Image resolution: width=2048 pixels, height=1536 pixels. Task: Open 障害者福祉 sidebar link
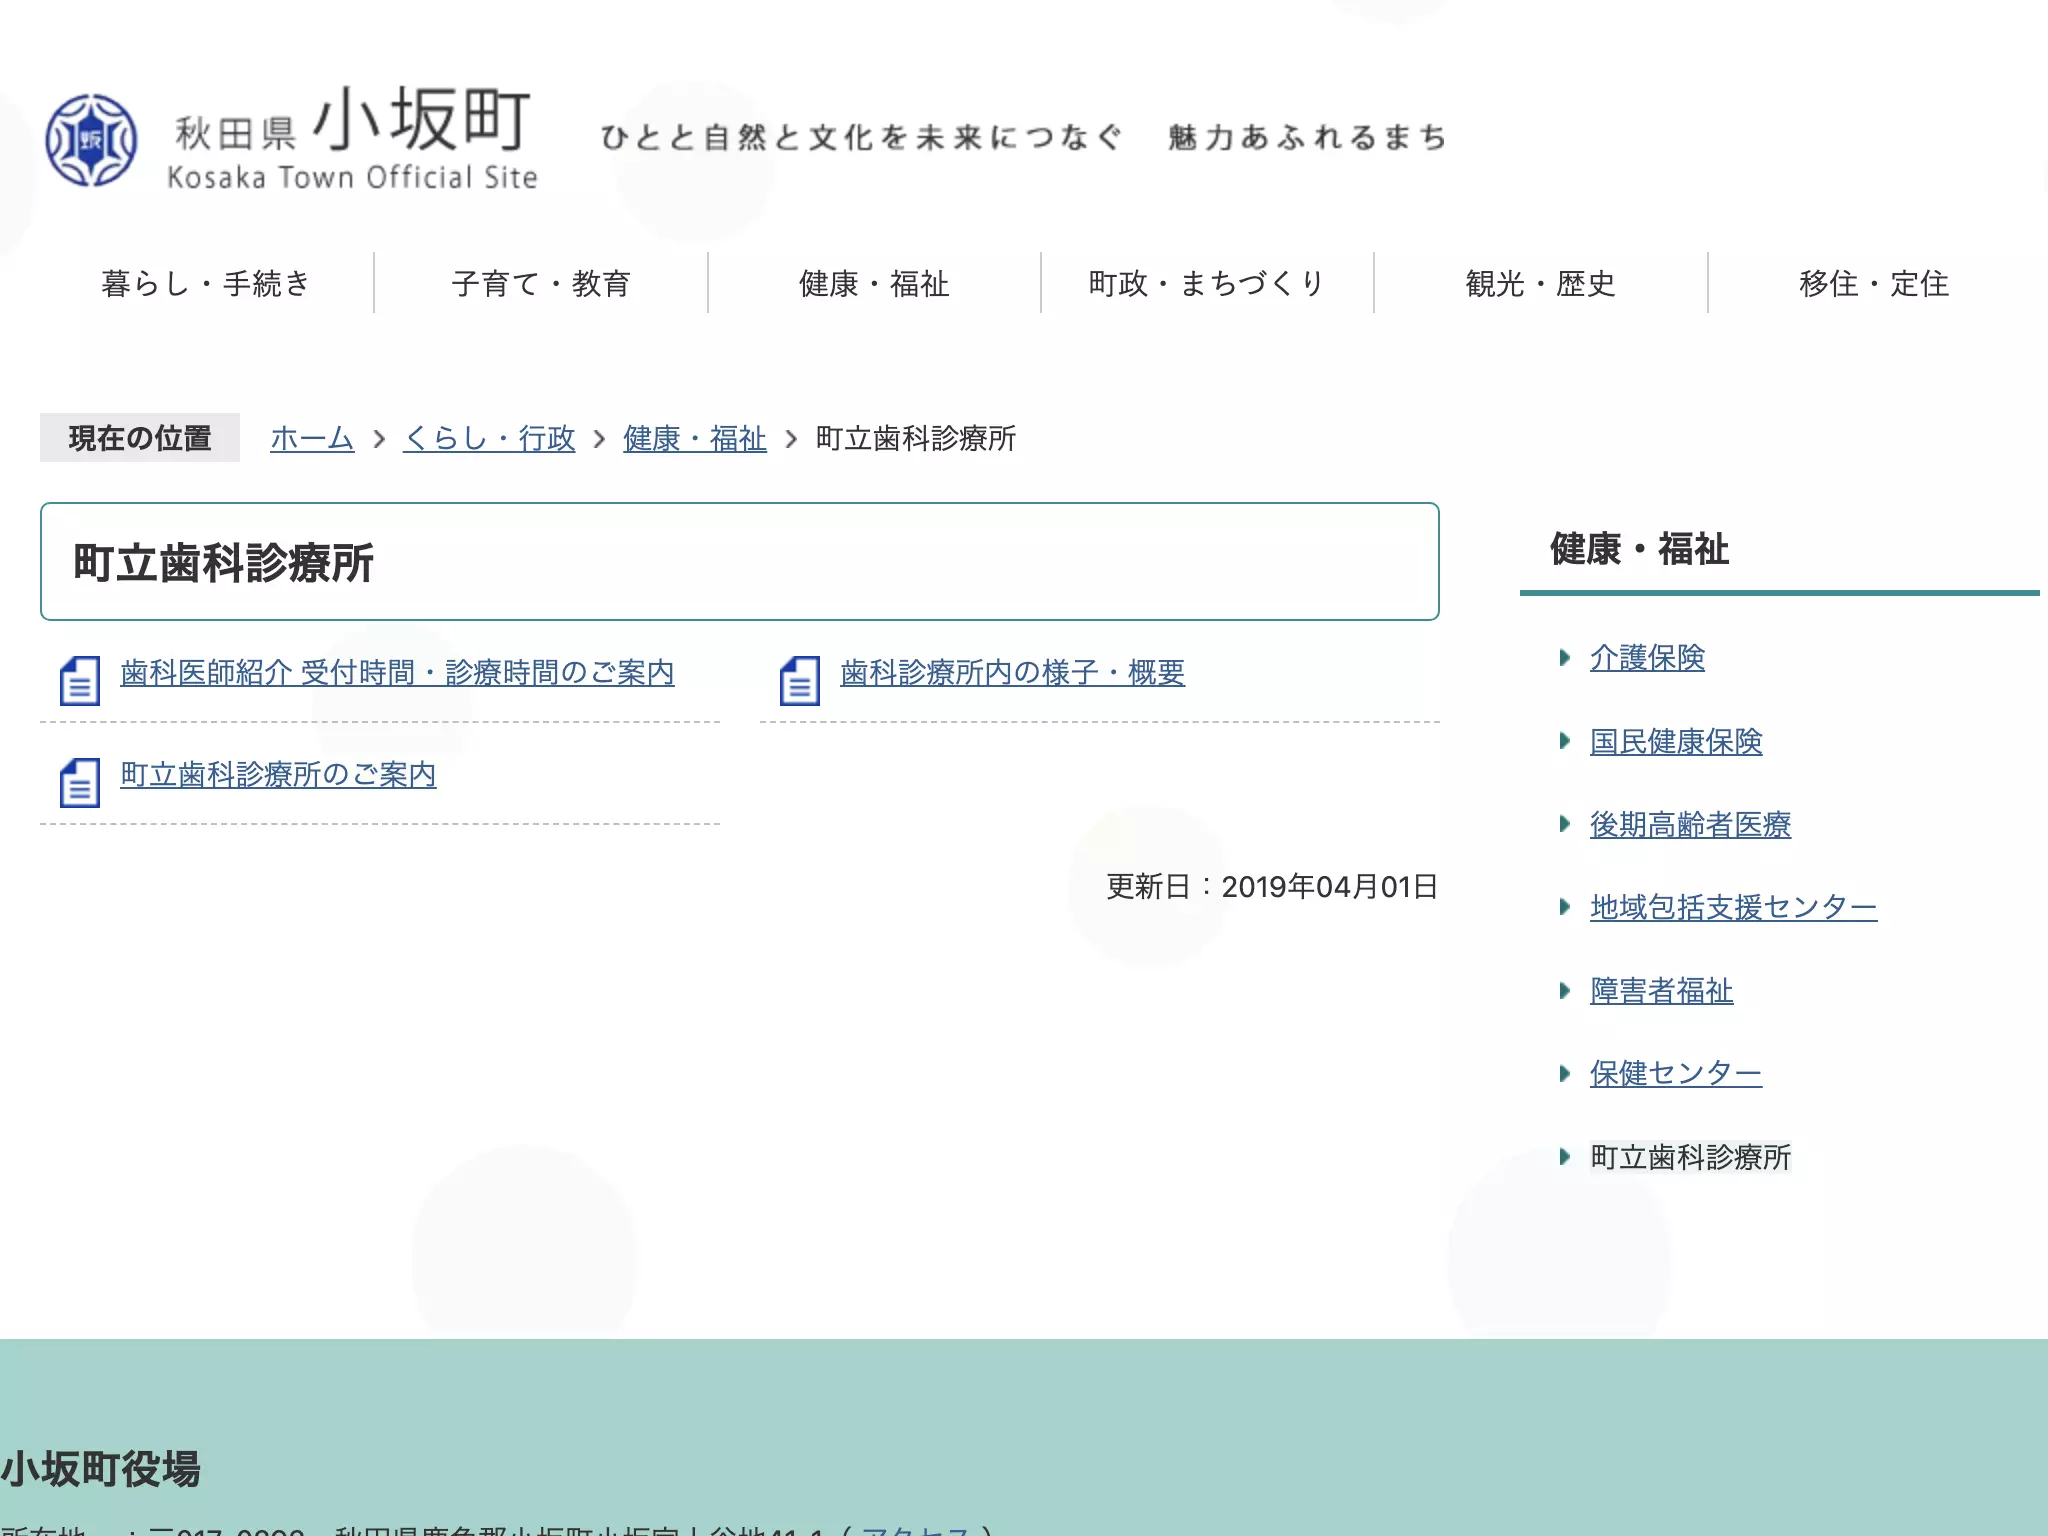tap(1661, 990)
